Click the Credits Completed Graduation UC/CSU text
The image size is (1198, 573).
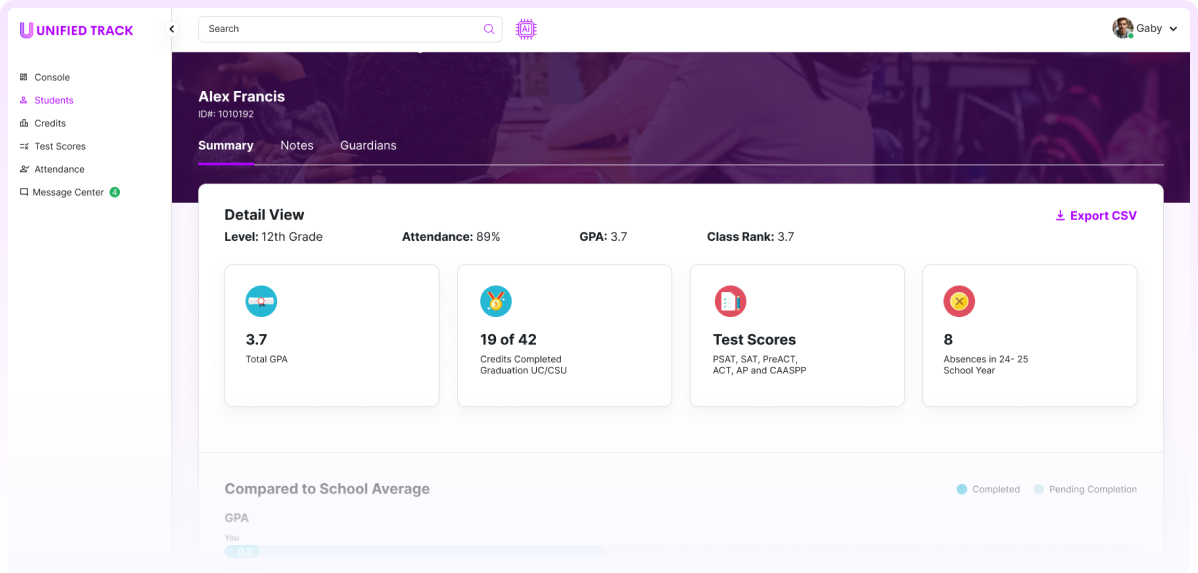point(523,365)
